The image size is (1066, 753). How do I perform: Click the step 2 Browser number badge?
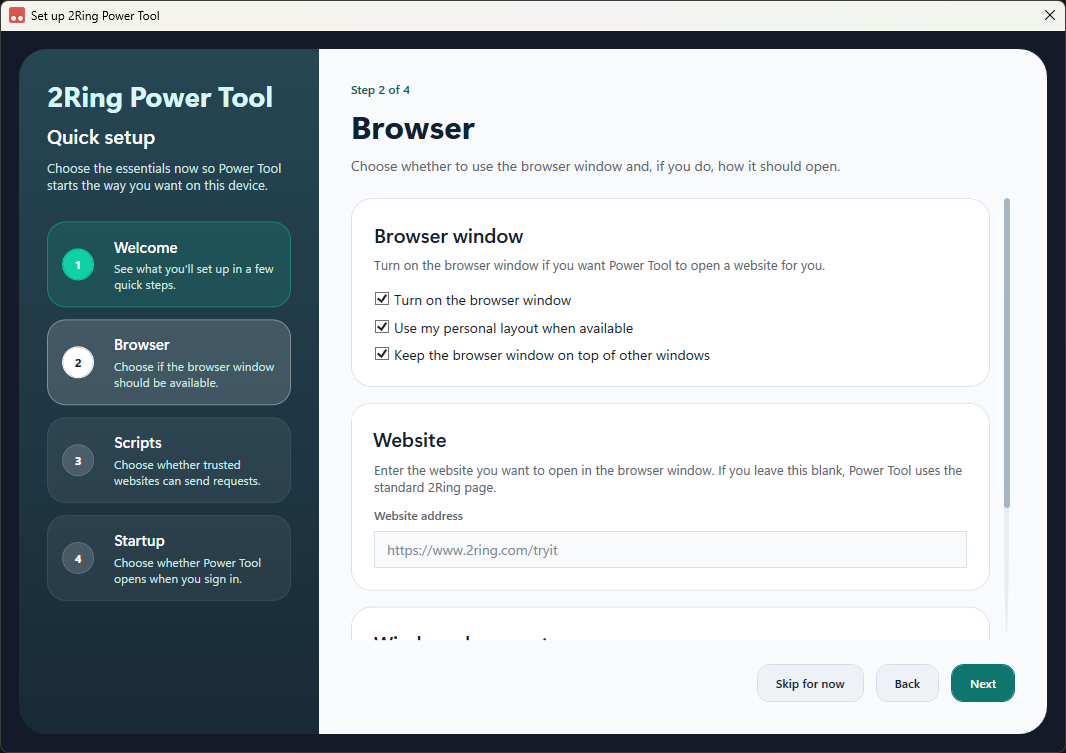point(78,363)
